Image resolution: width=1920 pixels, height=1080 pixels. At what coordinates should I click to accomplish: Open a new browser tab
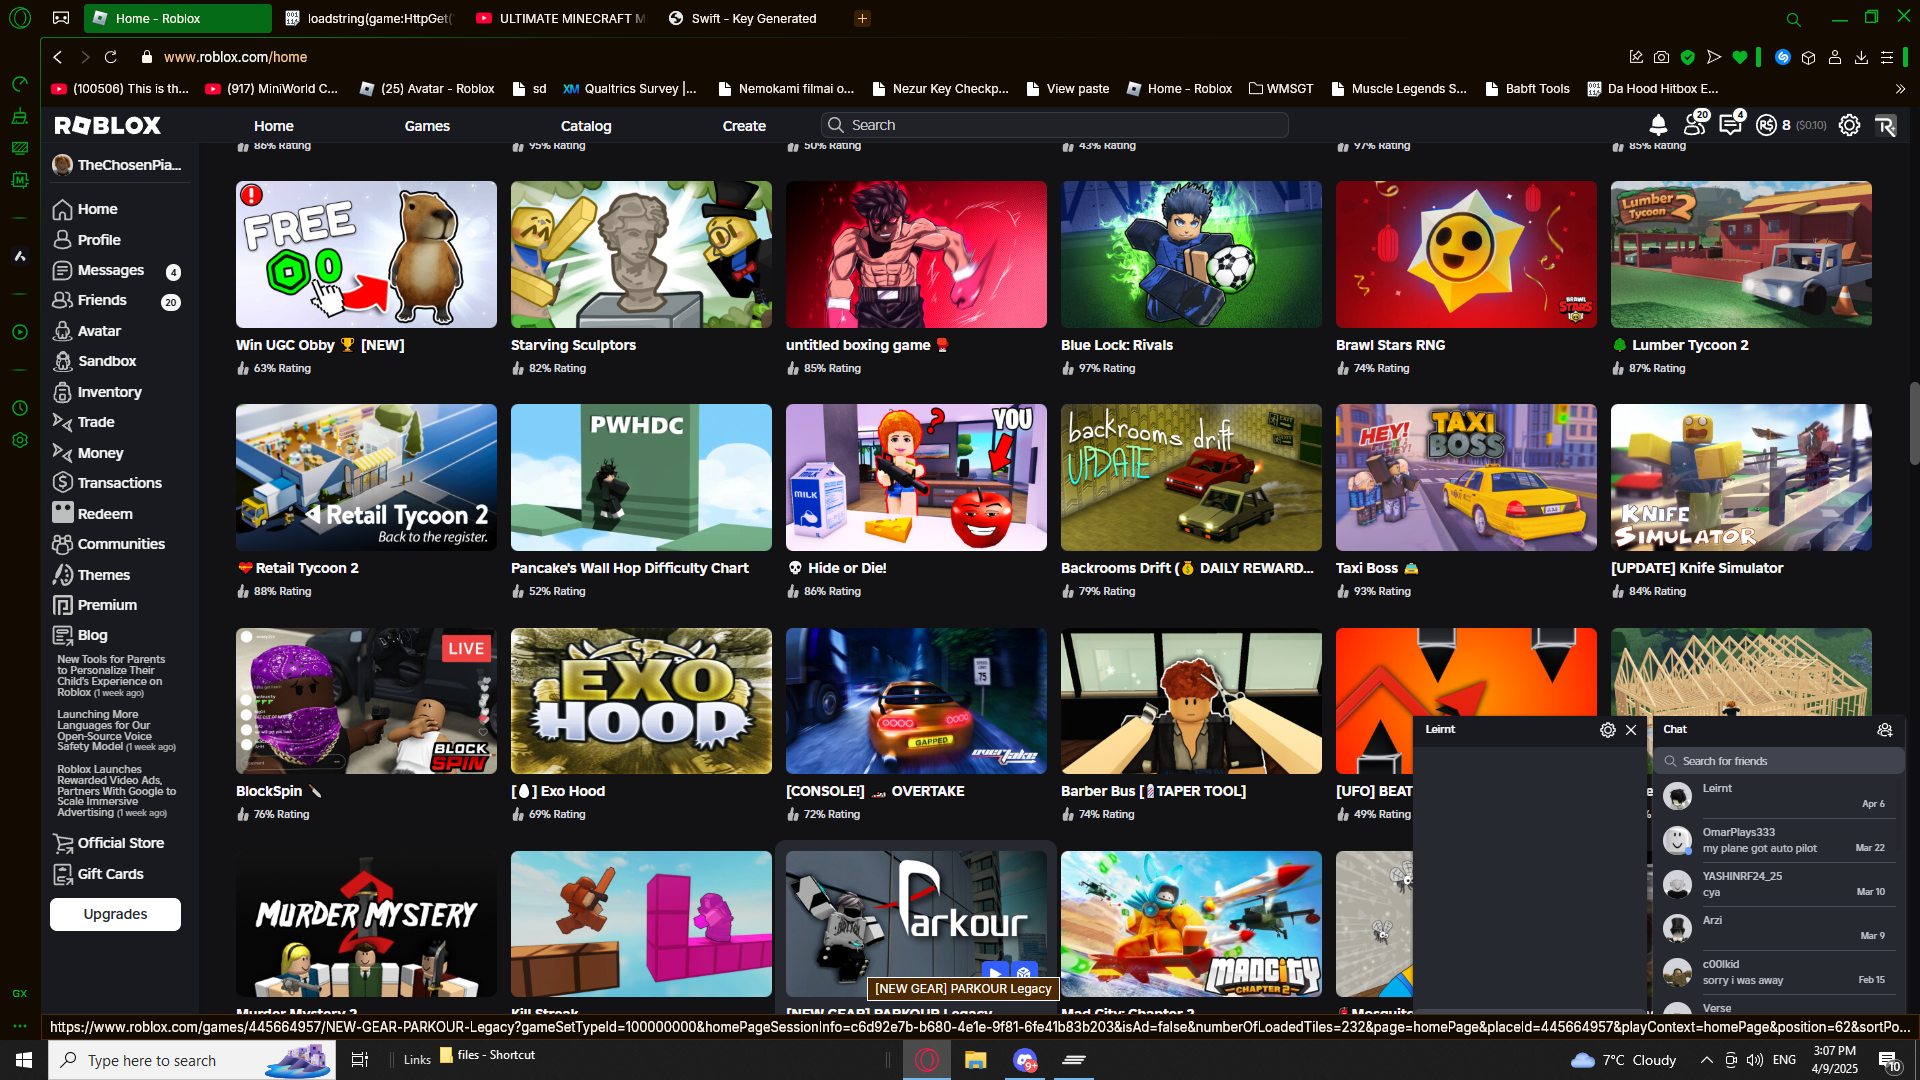click(x=862, y=18)
